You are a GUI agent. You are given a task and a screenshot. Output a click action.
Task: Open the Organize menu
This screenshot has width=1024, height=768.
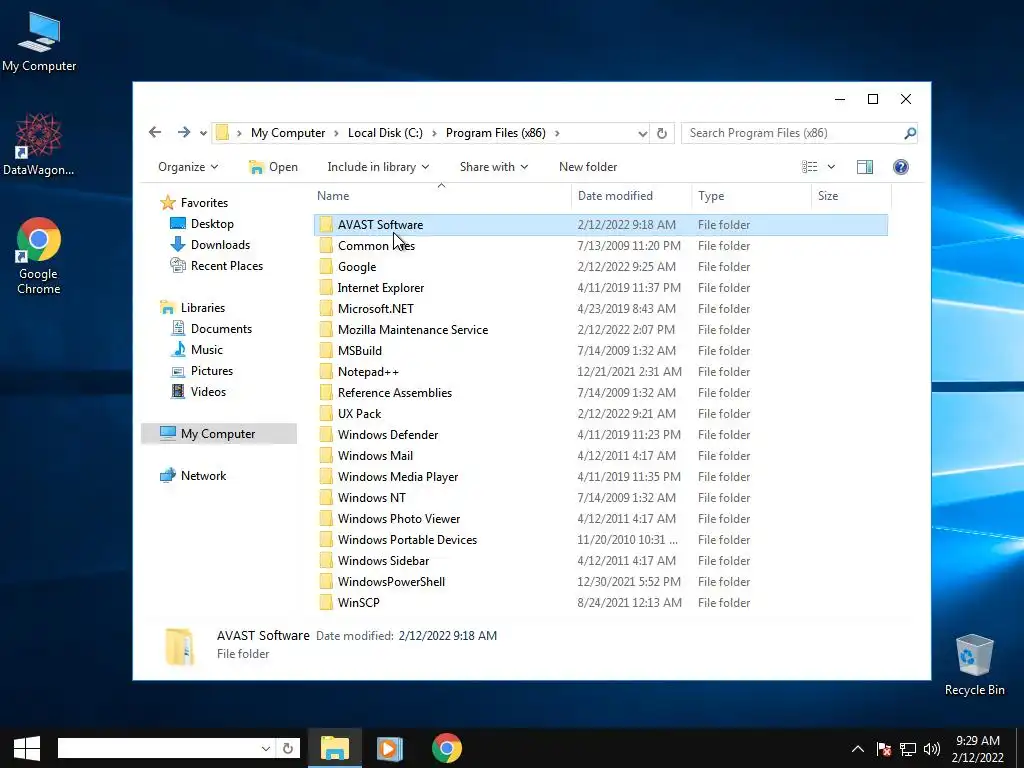[188, 167]
